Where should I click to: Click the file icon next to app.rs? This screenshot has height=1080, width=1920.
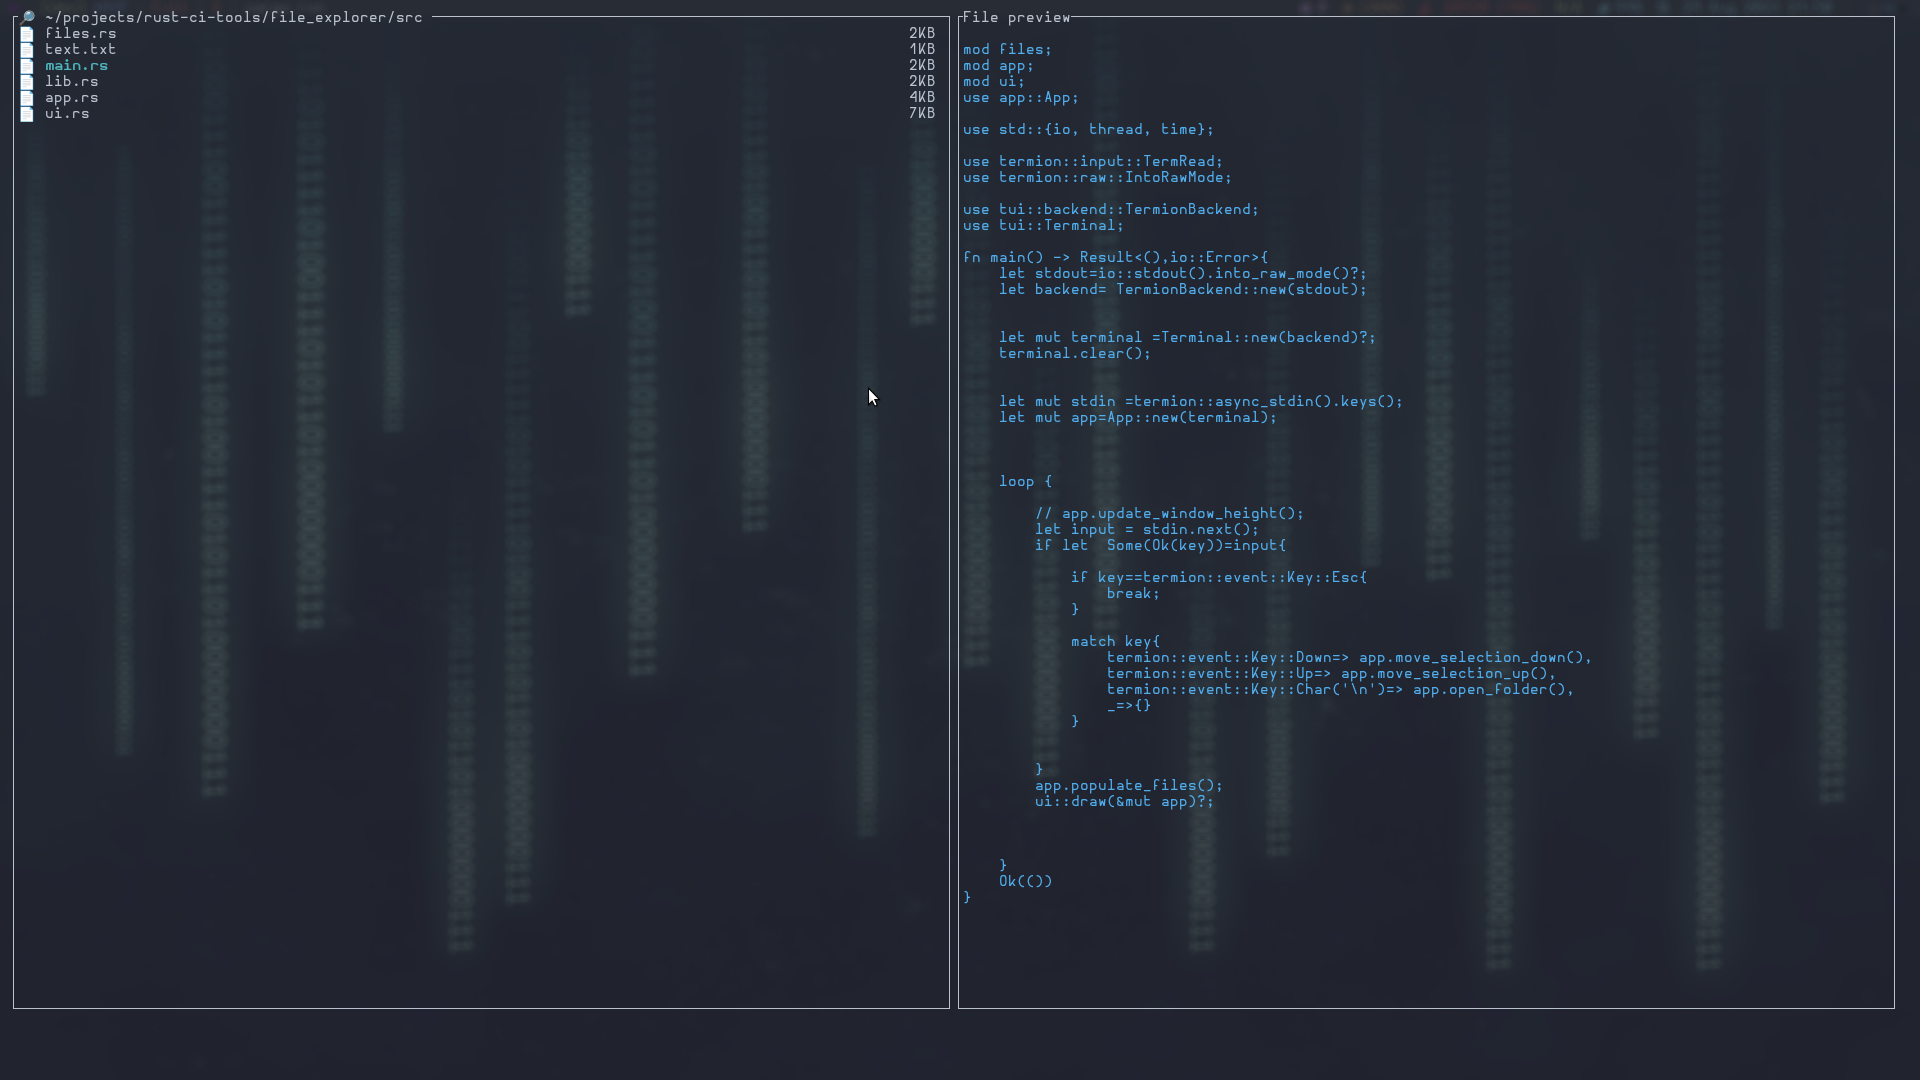tap(27, 98)
